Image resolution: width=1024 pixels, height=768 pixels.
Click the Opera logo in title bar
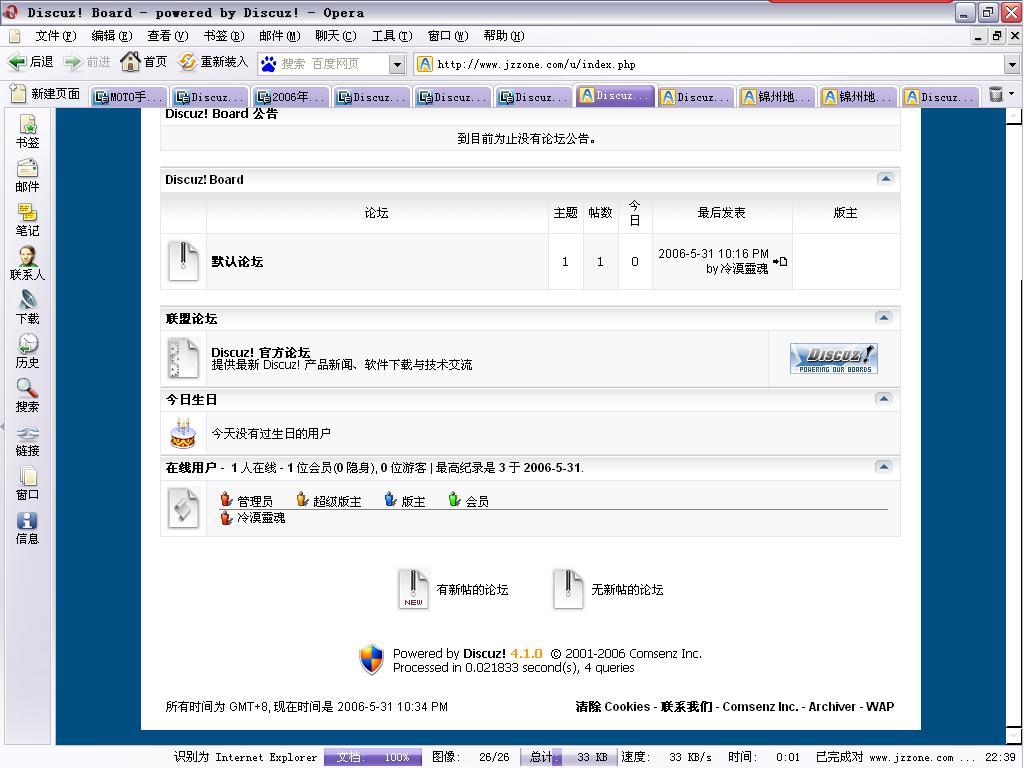coord(11,12)
